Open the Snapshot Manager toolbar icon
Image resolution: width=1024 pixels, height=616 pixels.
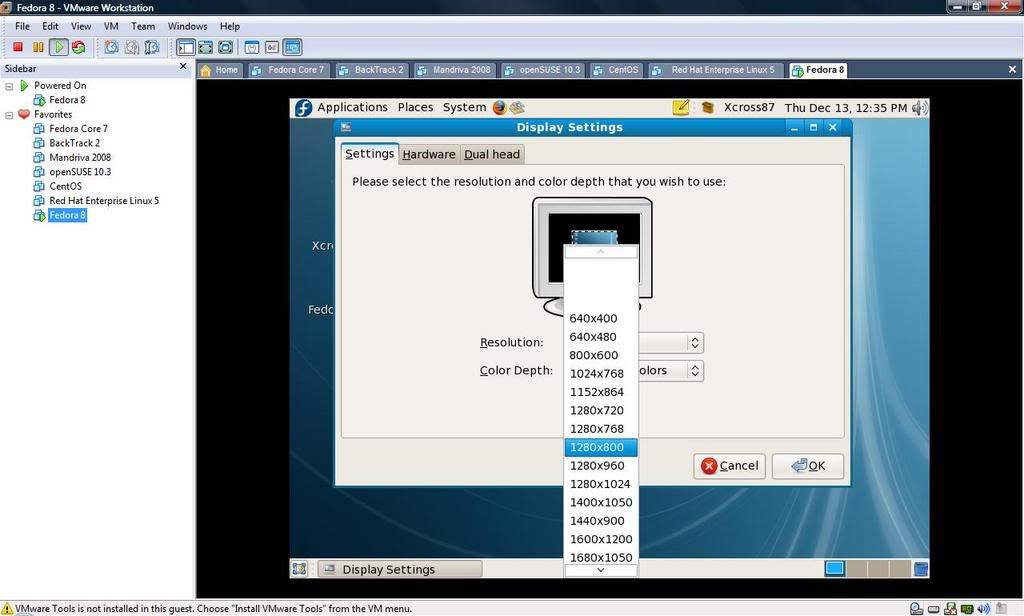[152, 47]
